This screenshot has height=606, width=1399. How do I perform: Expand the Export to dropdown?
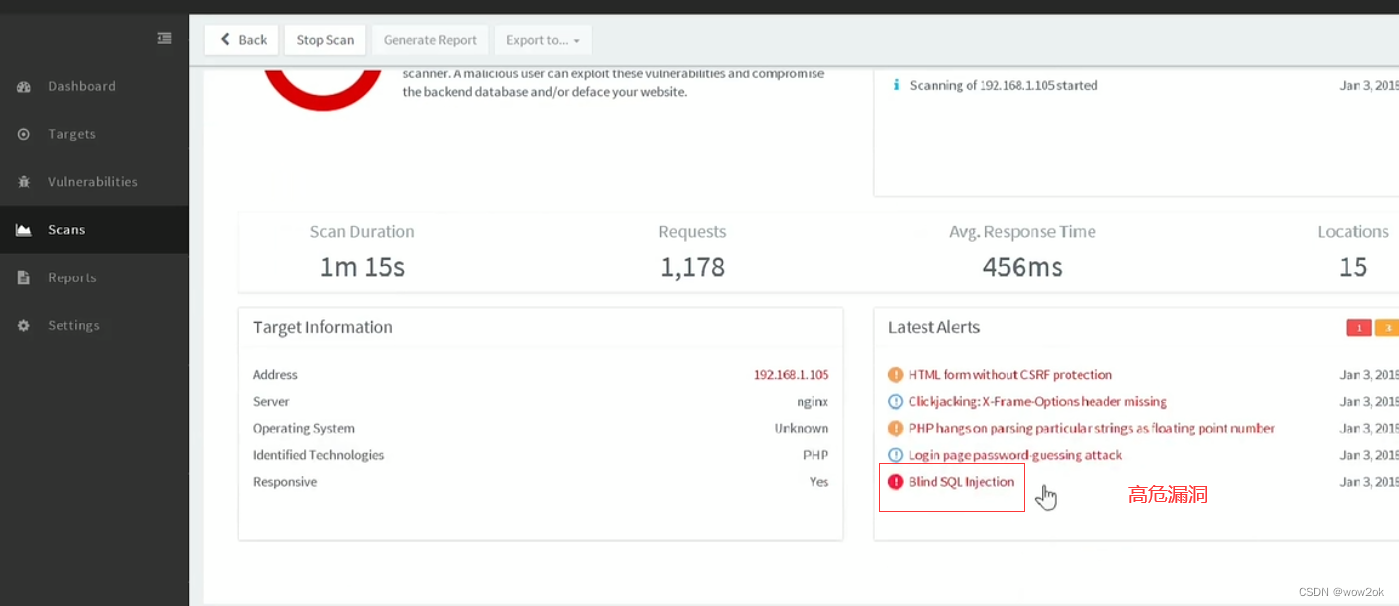coord(543,40)
